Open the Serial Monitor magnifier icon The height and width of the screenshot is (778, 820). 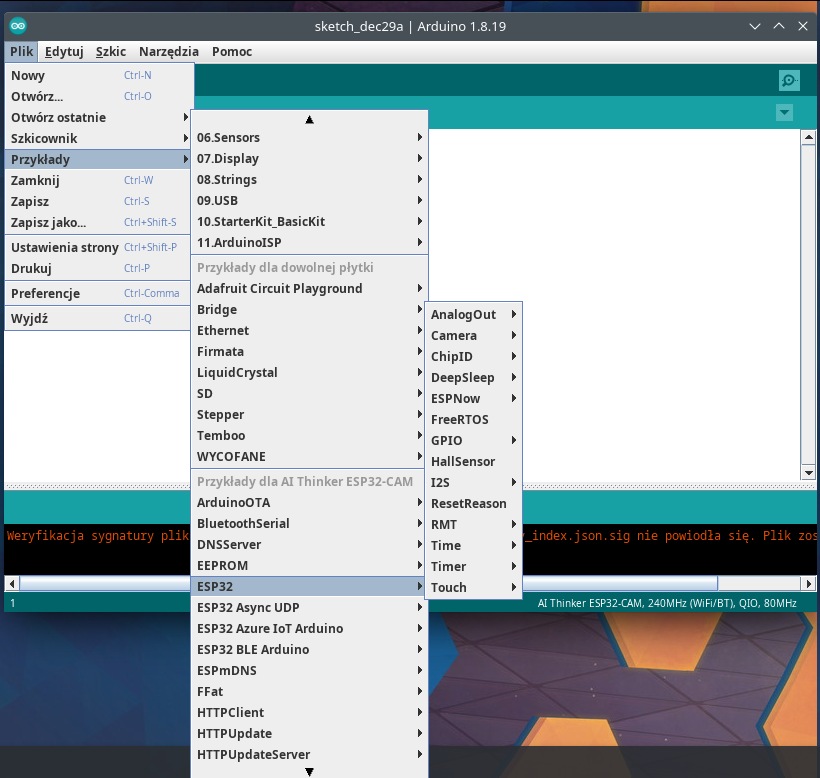point(789,81)
